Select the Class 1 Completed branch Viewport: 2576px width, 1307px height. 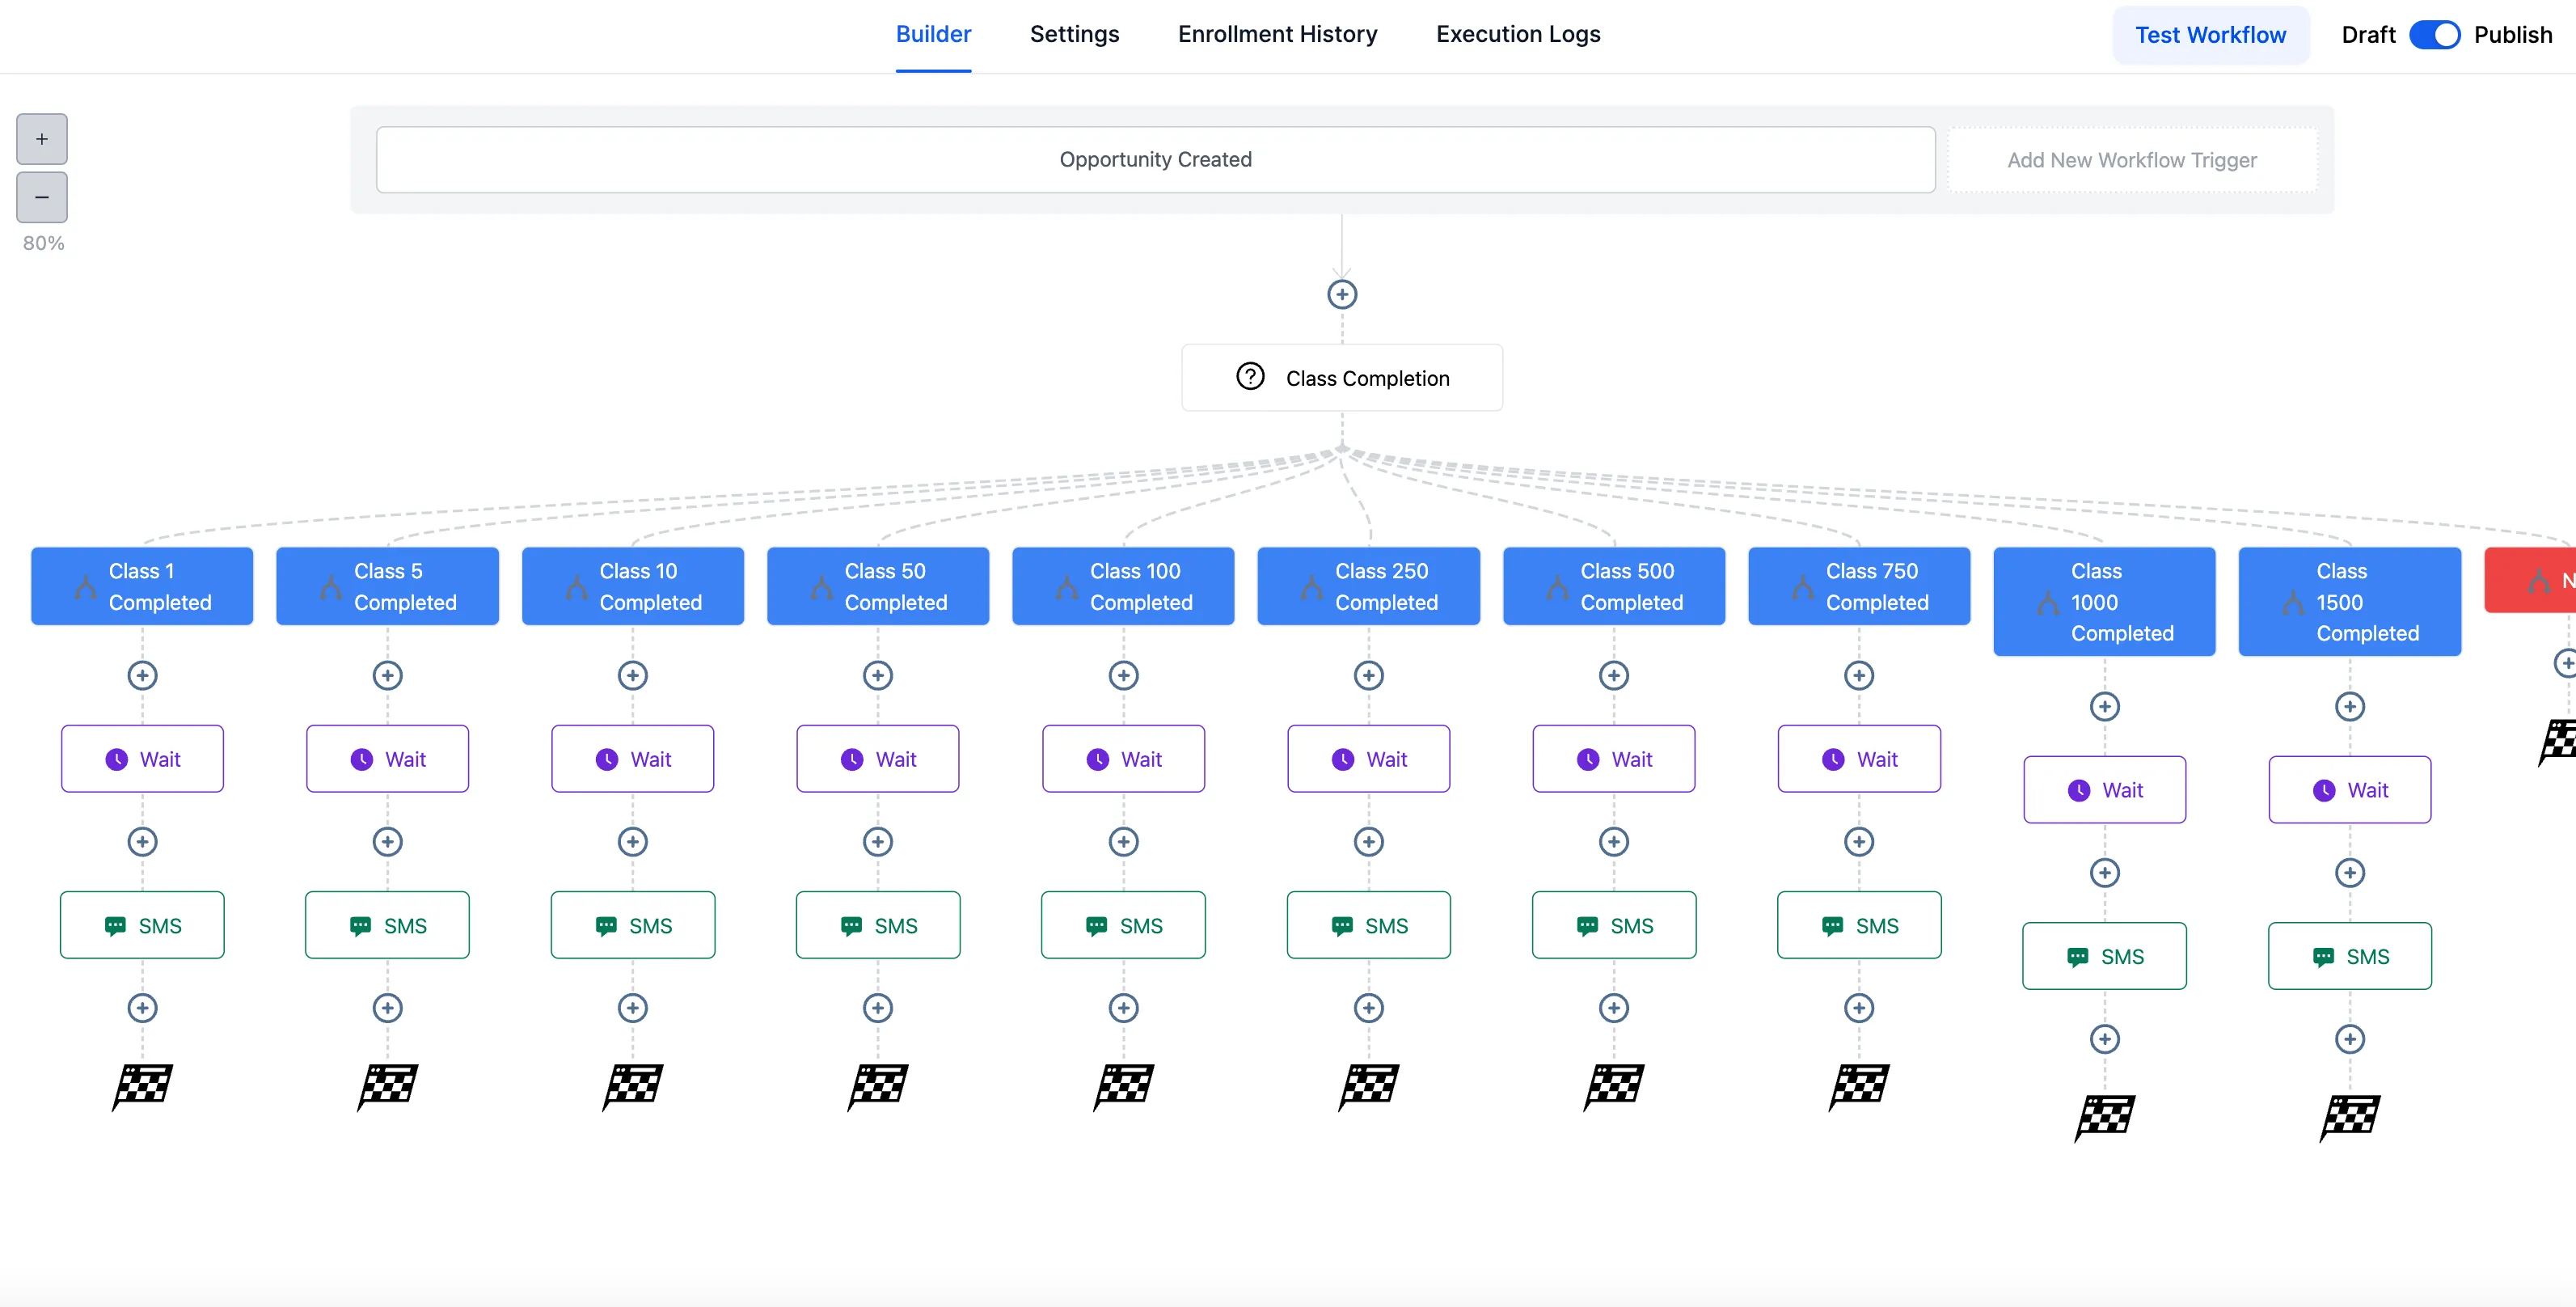point(142,586)
